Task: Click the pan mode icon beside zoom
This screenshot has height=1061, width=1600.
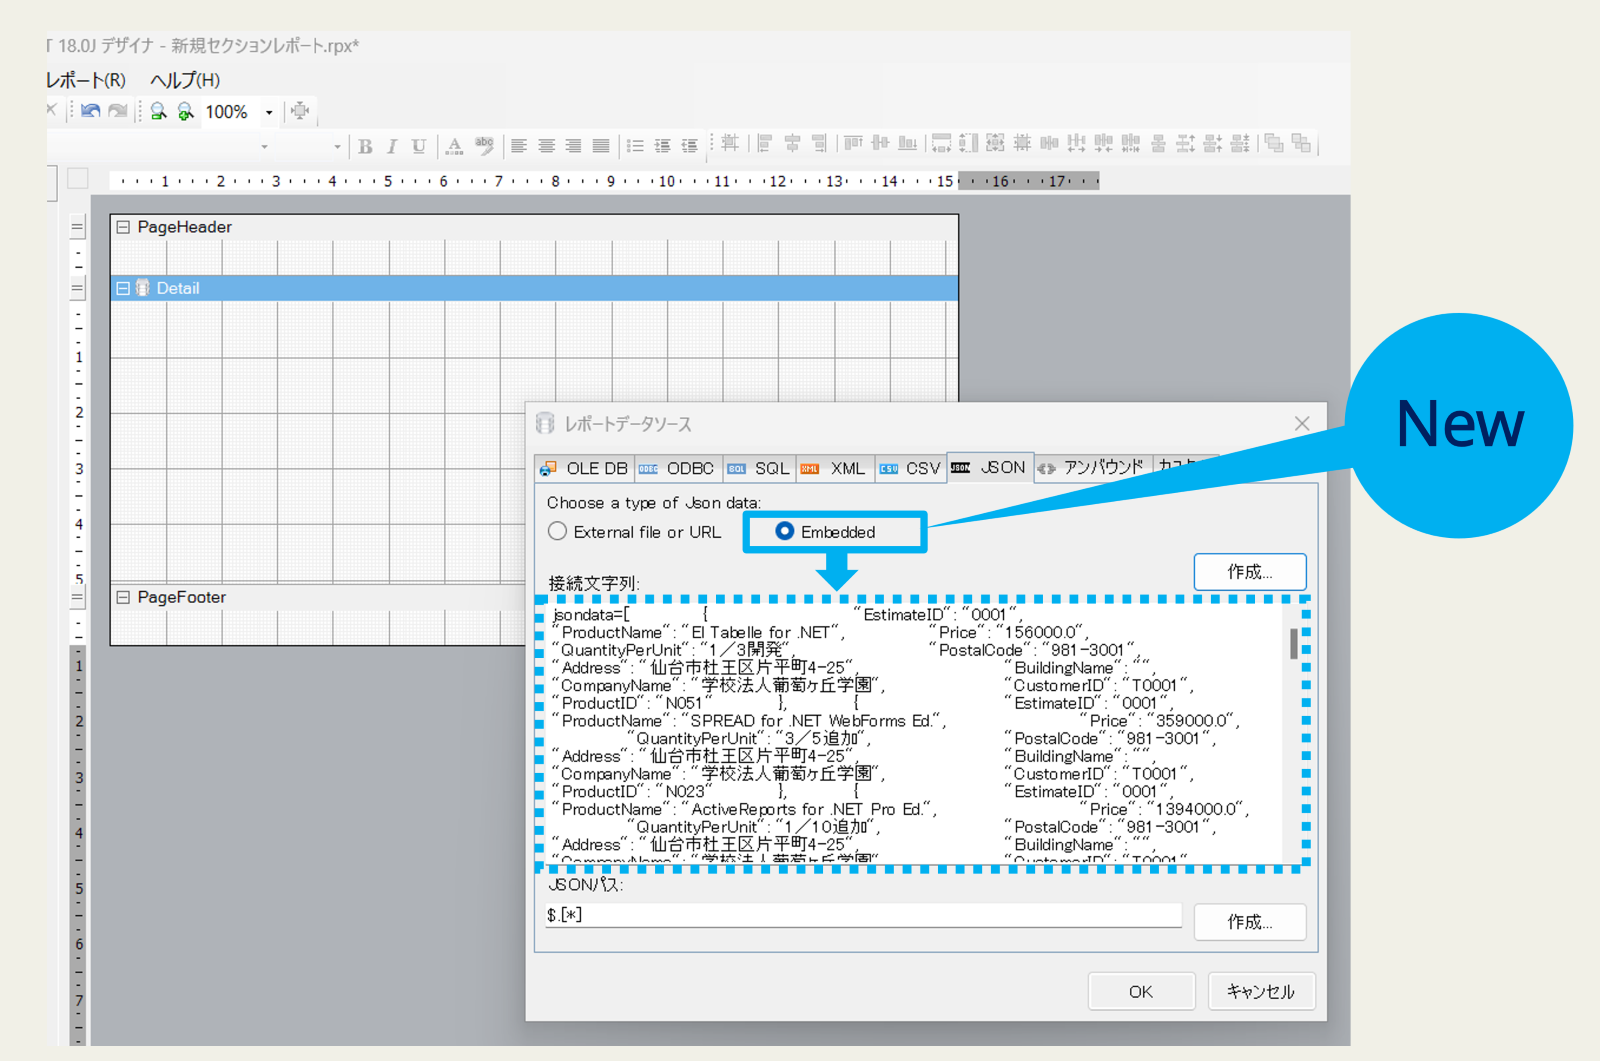Action: (300, 111)
